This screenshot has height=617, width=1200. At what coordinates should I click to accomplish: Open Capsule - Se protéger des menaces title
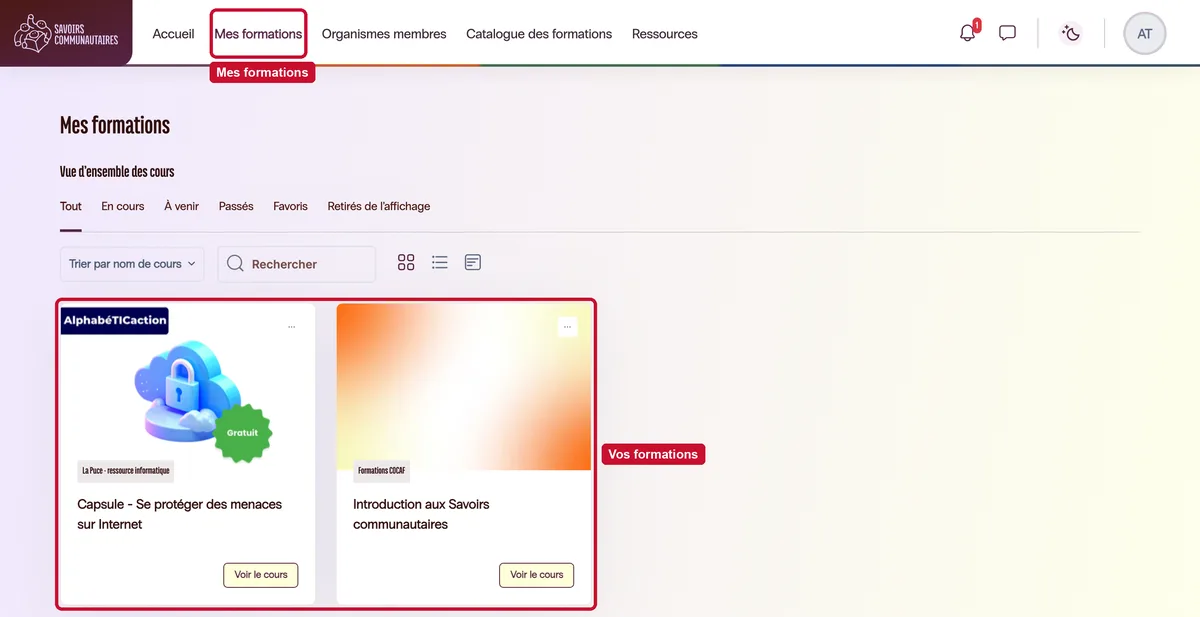tap(180, 514)
